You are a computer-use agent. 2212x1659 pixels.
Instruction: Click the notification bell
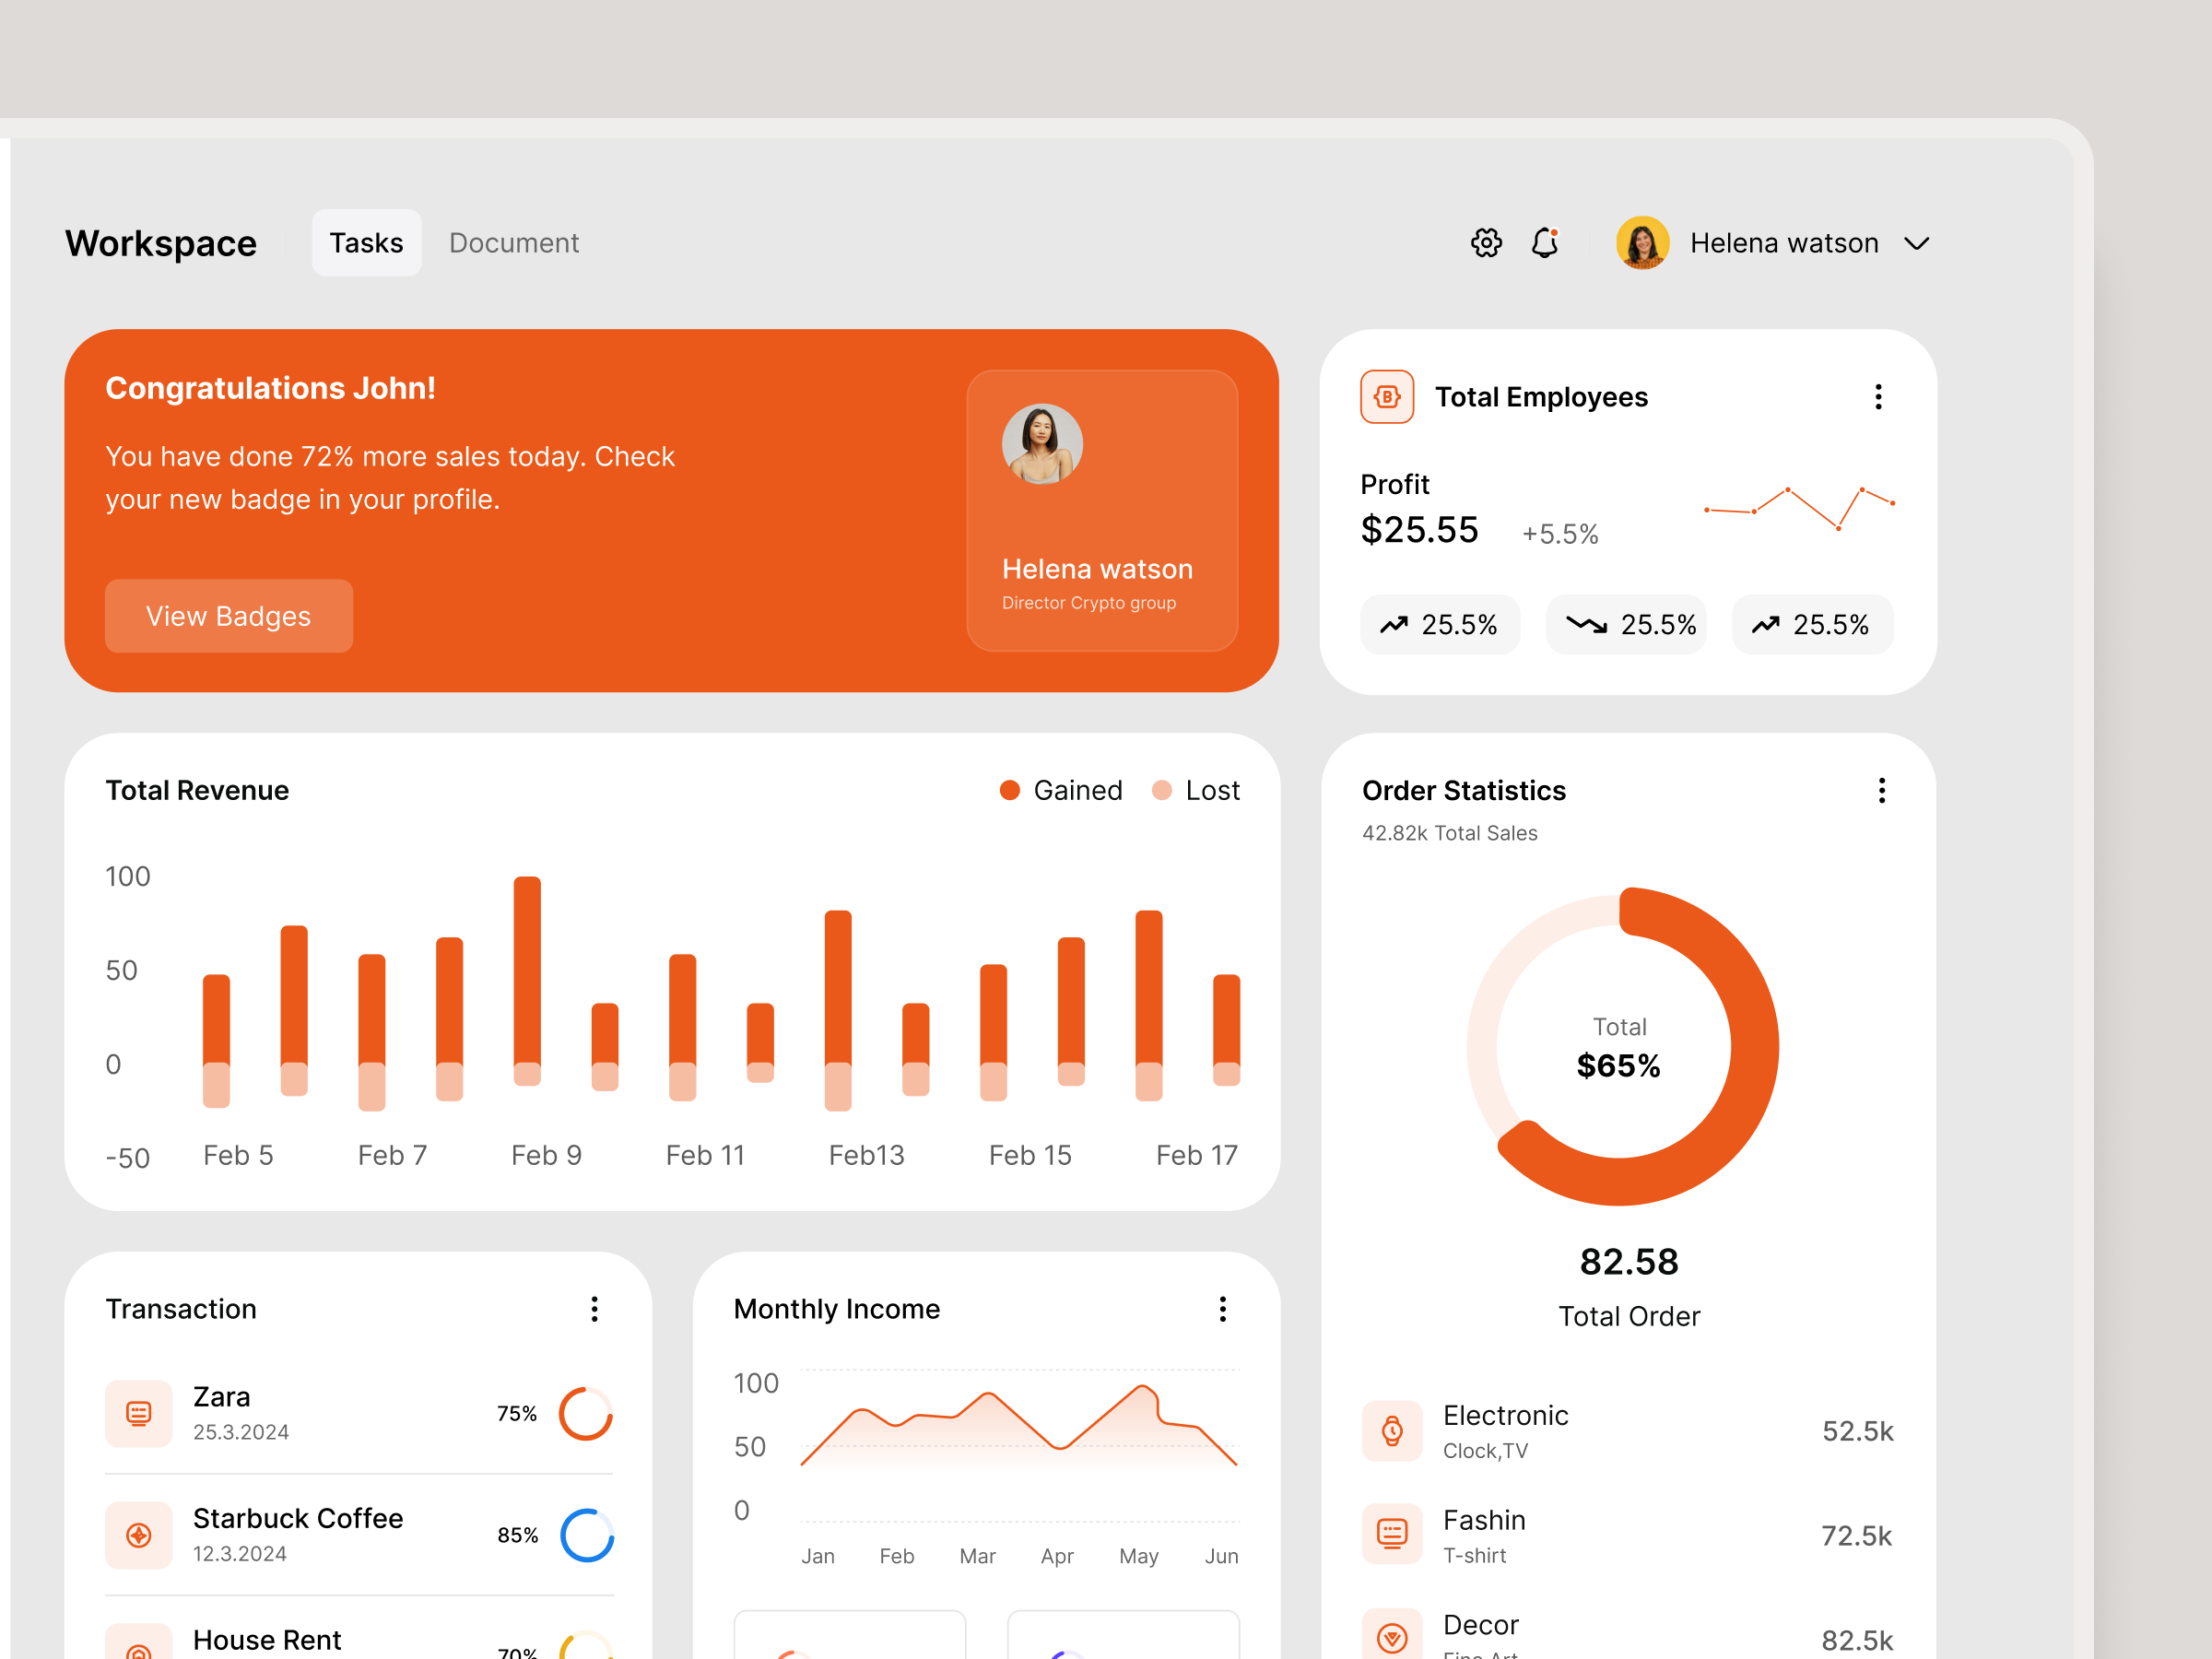[x=1546, y=242]
